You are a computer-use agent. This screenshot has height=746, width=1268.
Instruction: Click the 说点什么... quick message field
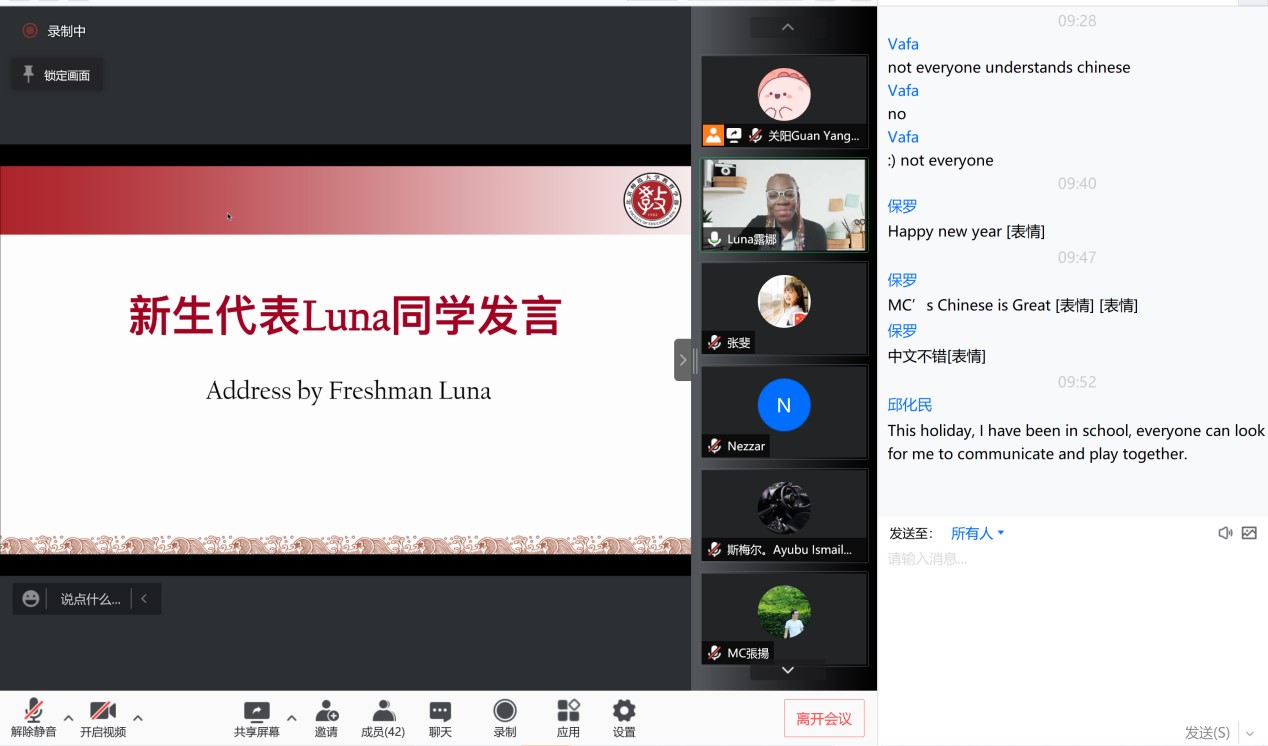pos(90,599)
